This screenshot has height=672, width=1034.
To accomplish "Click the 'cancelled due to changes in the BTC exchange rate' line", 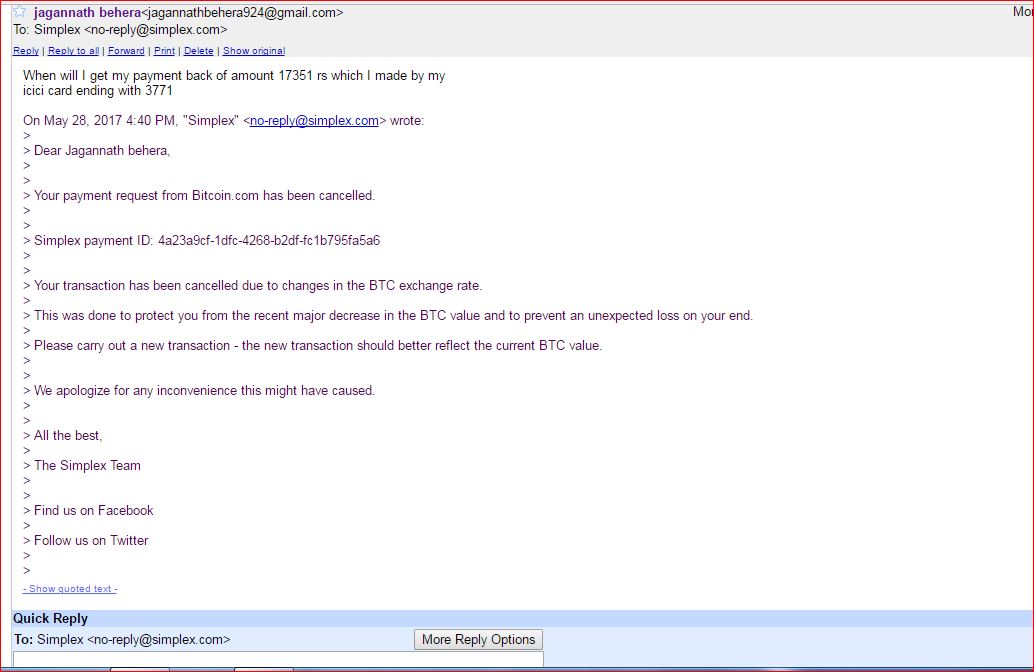I will (x=258, y=286).
